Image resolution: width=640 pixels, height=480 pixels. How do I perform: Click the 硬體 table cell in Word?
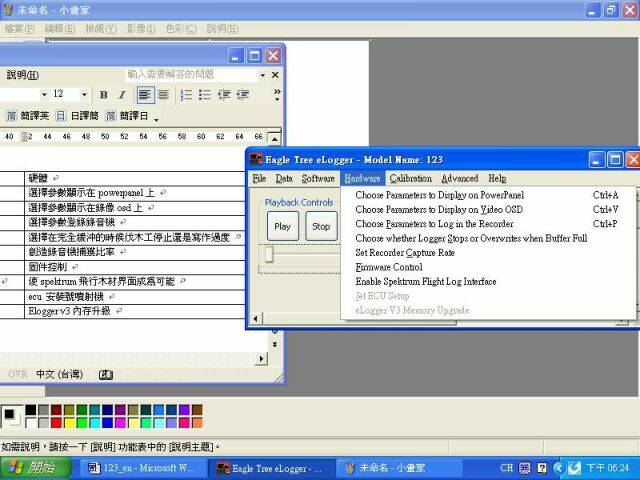pos(135,178)
